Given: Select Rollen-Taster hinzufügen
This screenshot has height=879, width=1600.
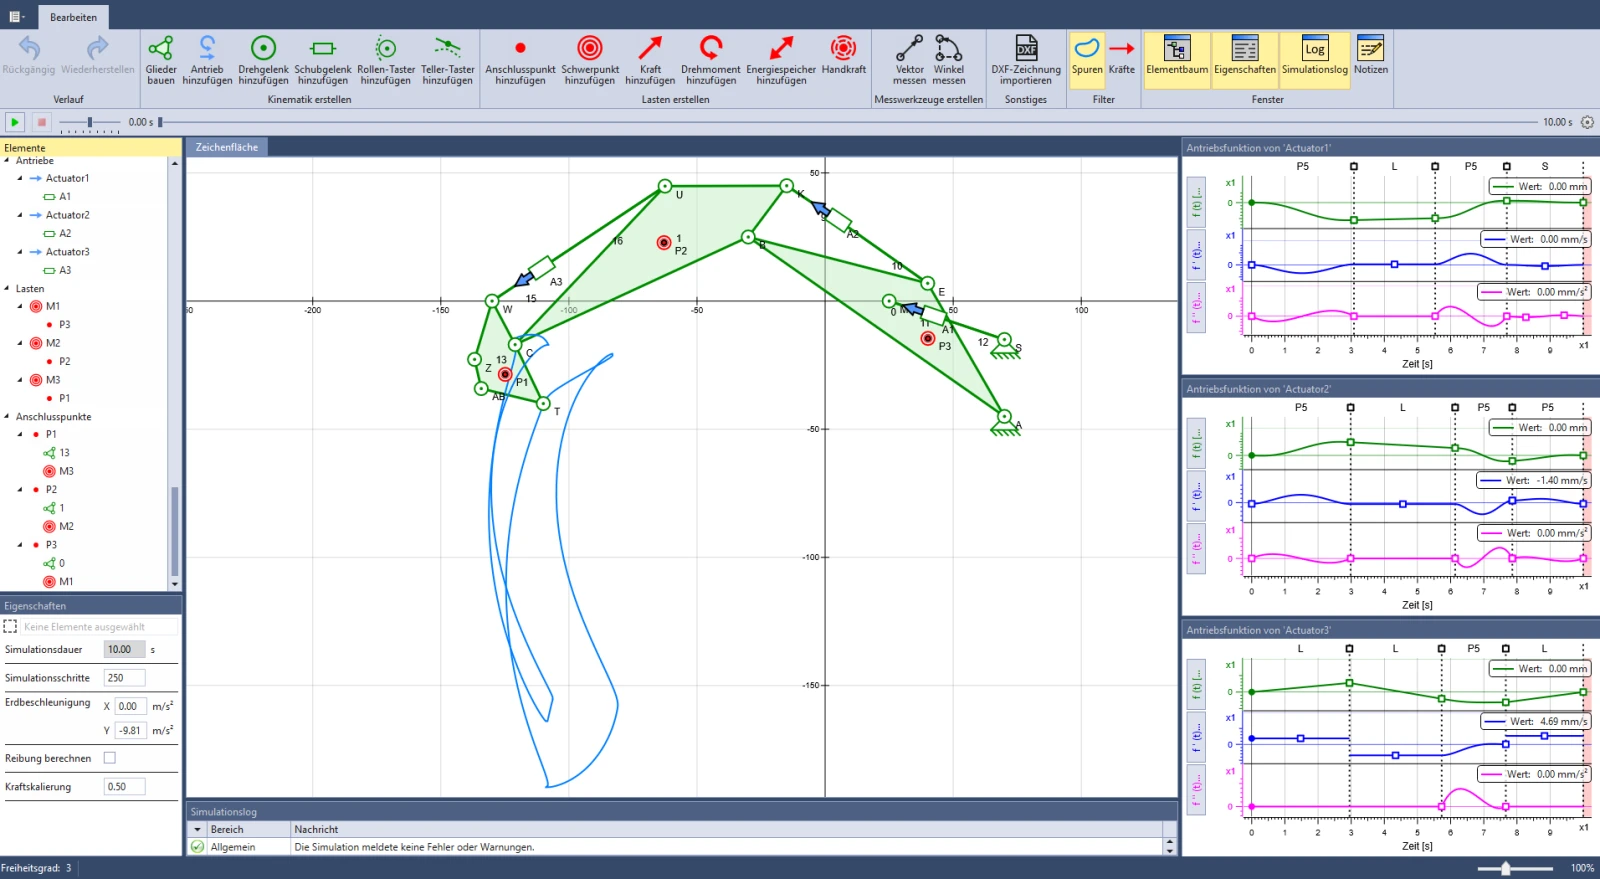Looking at the screenshot, I should coord(386,60).
